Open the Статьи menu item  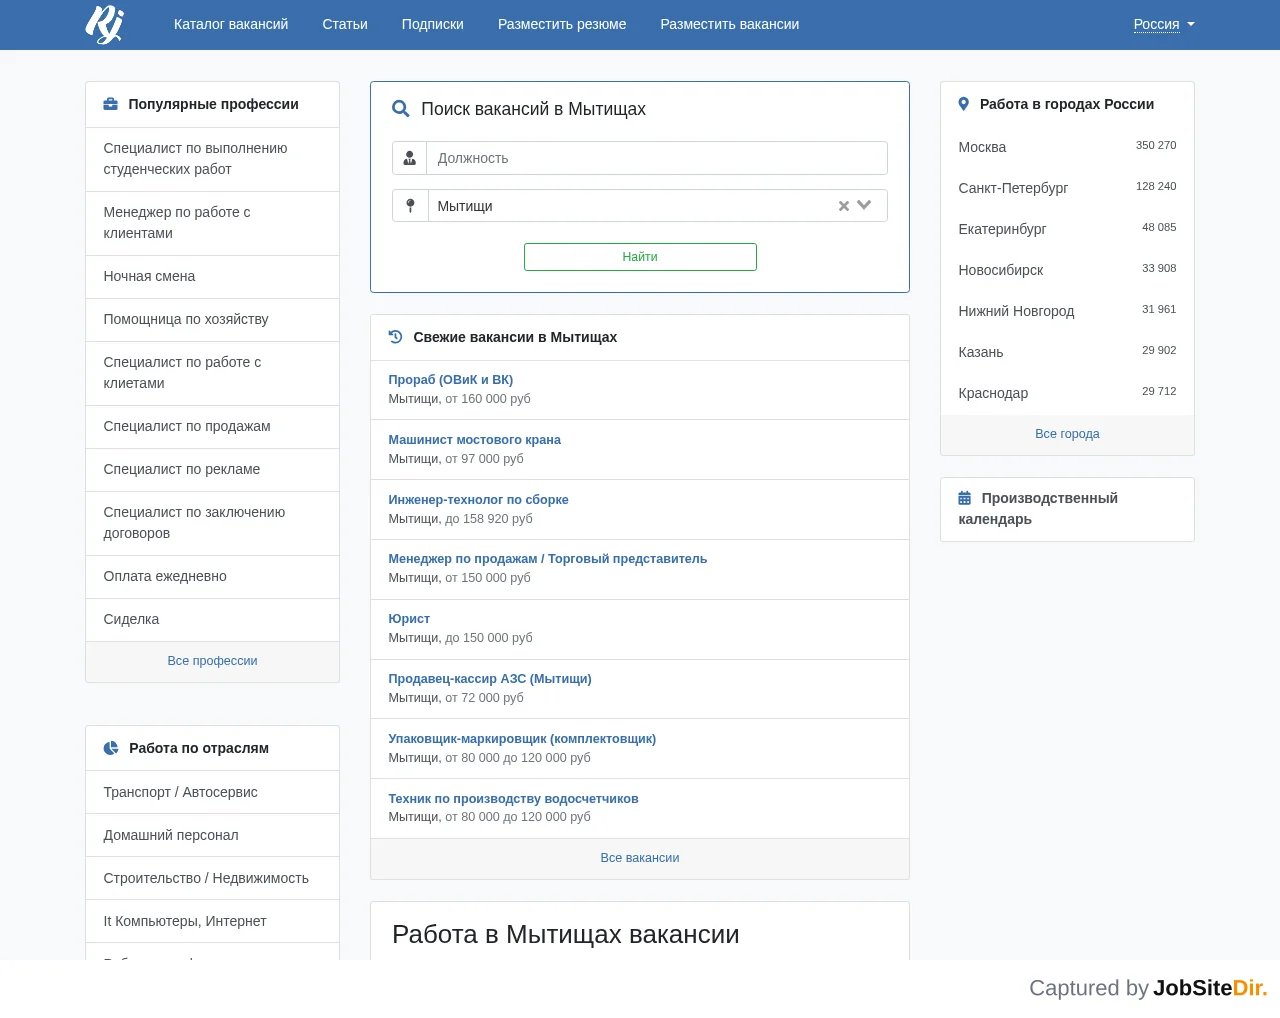(345, 24)
